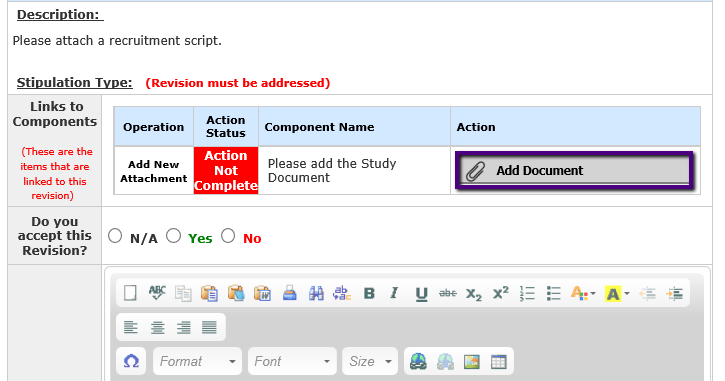Click 'Please add the Study Document' text
Screen dimensions: 725x381
point(332,170)
